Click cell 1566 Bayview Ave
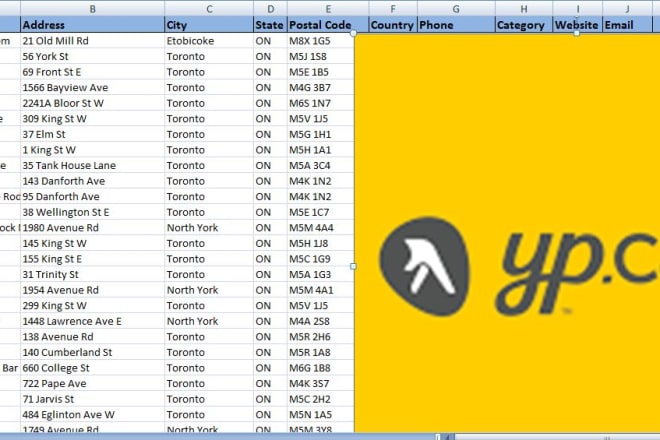This screenshot has height=440, width=660. (92, 88)
